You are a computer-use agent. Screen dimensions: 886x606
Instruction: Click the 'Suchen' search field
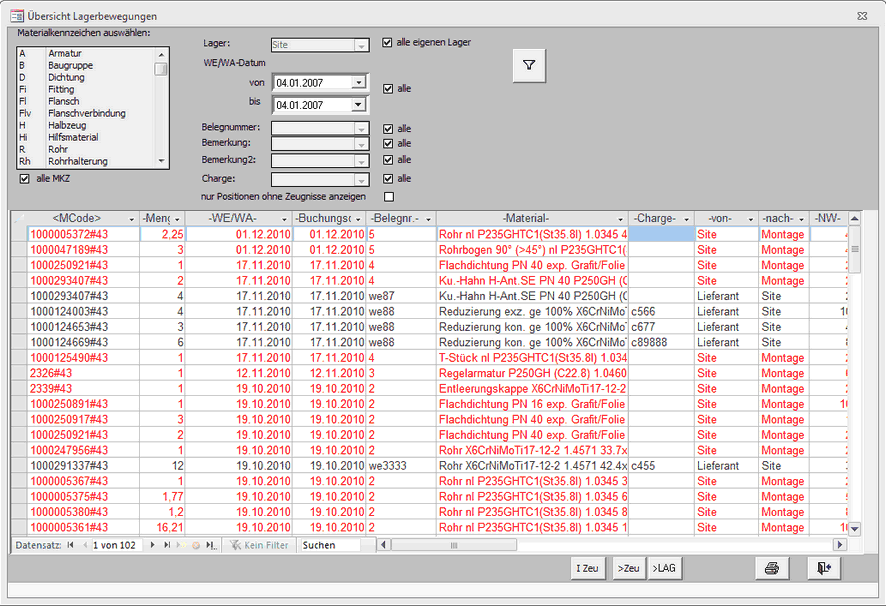point(331,545)
